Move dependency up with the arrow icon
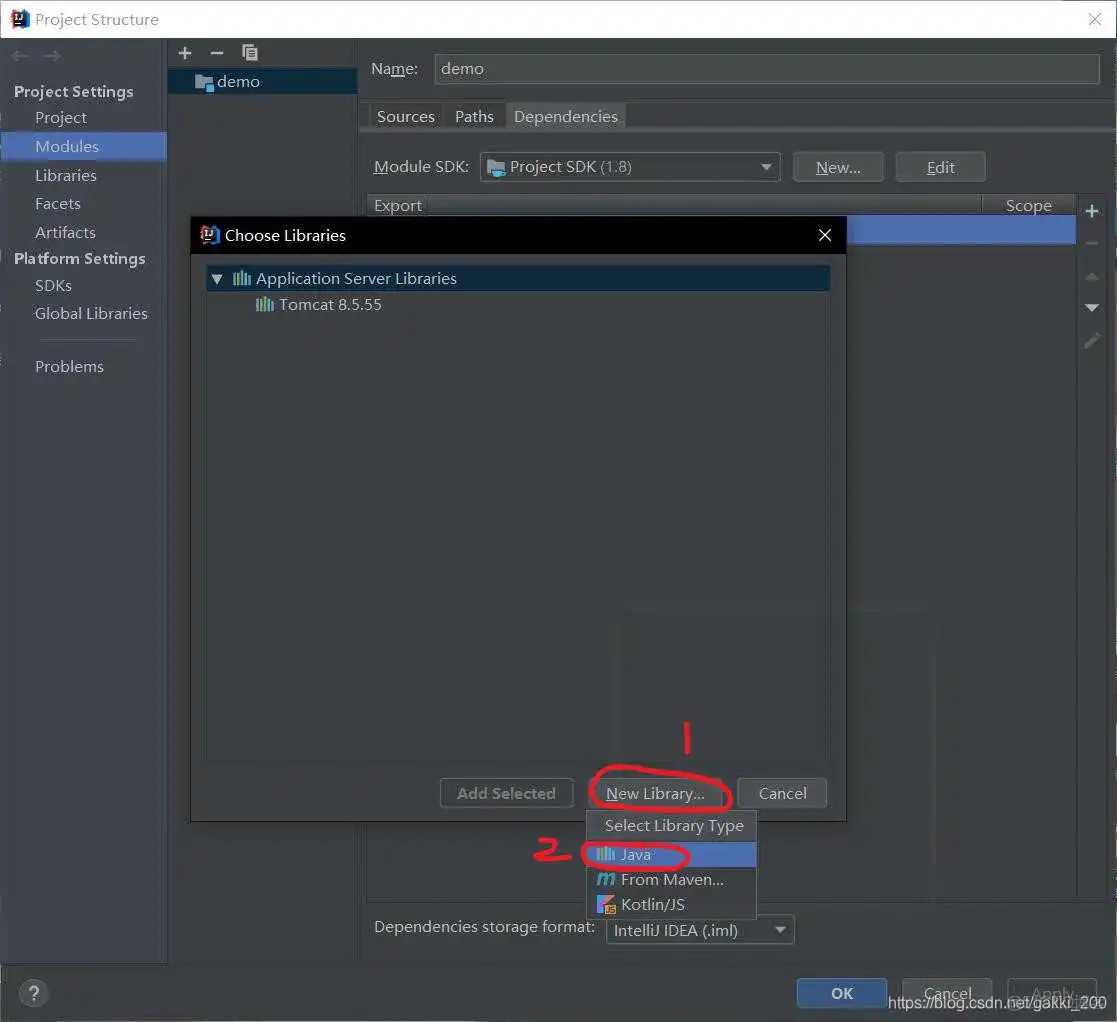 (1092, 276)
